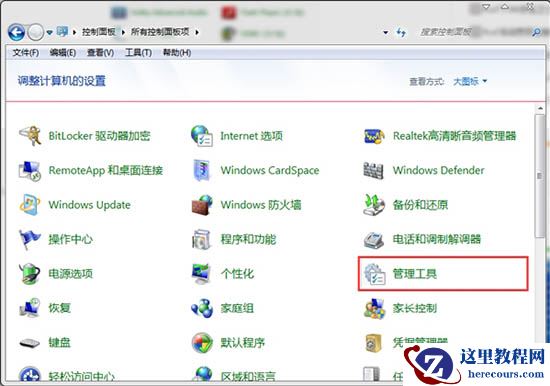Expand the arrow after 所有控制面板项 breadcrumb
This screenshot has height=386, width=550.
pos(197,32)
